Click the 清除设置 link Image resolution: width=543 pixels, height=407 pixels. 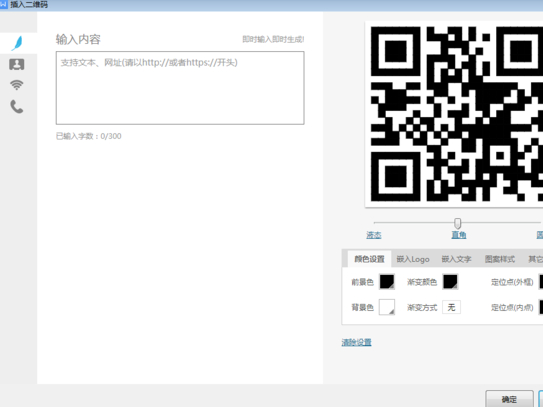[x=356, y=343]
